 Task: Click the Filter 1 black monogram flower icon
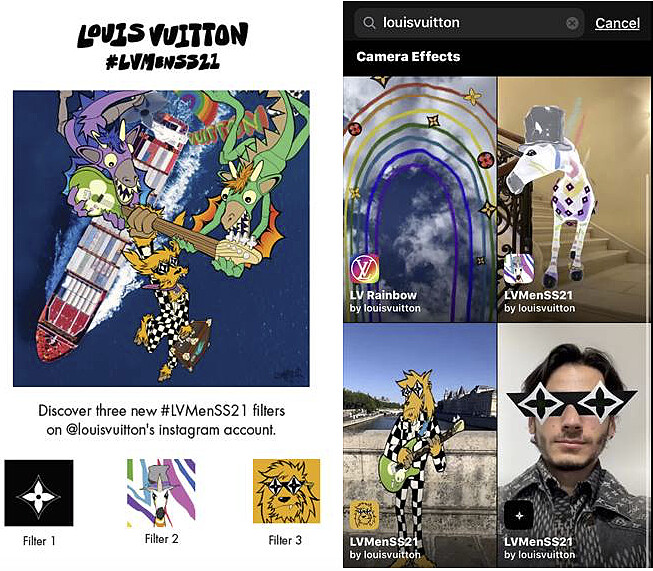39,493
